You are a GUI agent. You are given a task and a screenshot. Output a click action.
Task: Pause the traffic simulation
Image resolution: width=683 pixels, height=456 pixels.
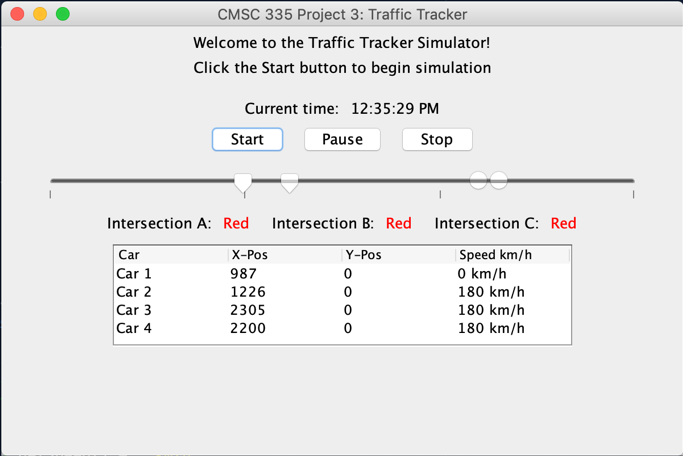pyautogui.click(x=342, y=139)
